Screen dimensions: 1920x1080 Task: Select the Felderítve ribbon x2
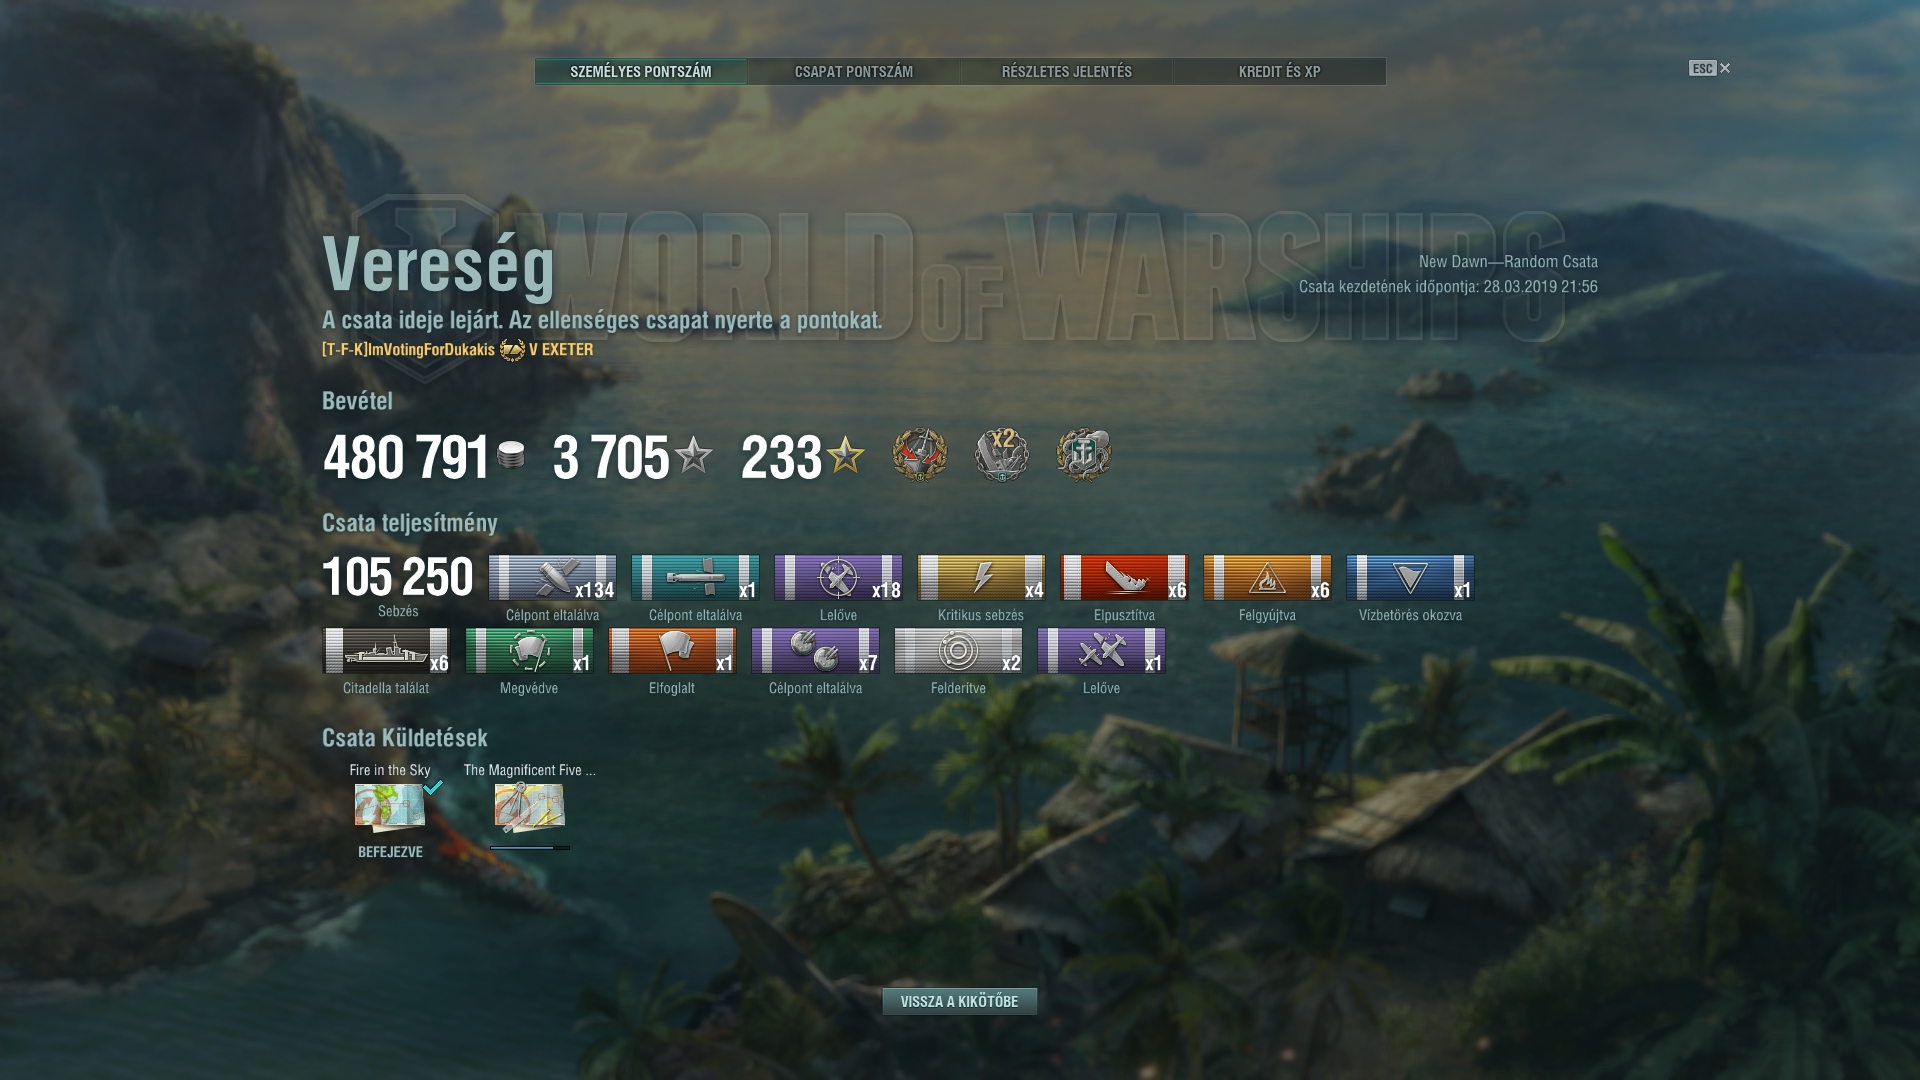[958, 651]
